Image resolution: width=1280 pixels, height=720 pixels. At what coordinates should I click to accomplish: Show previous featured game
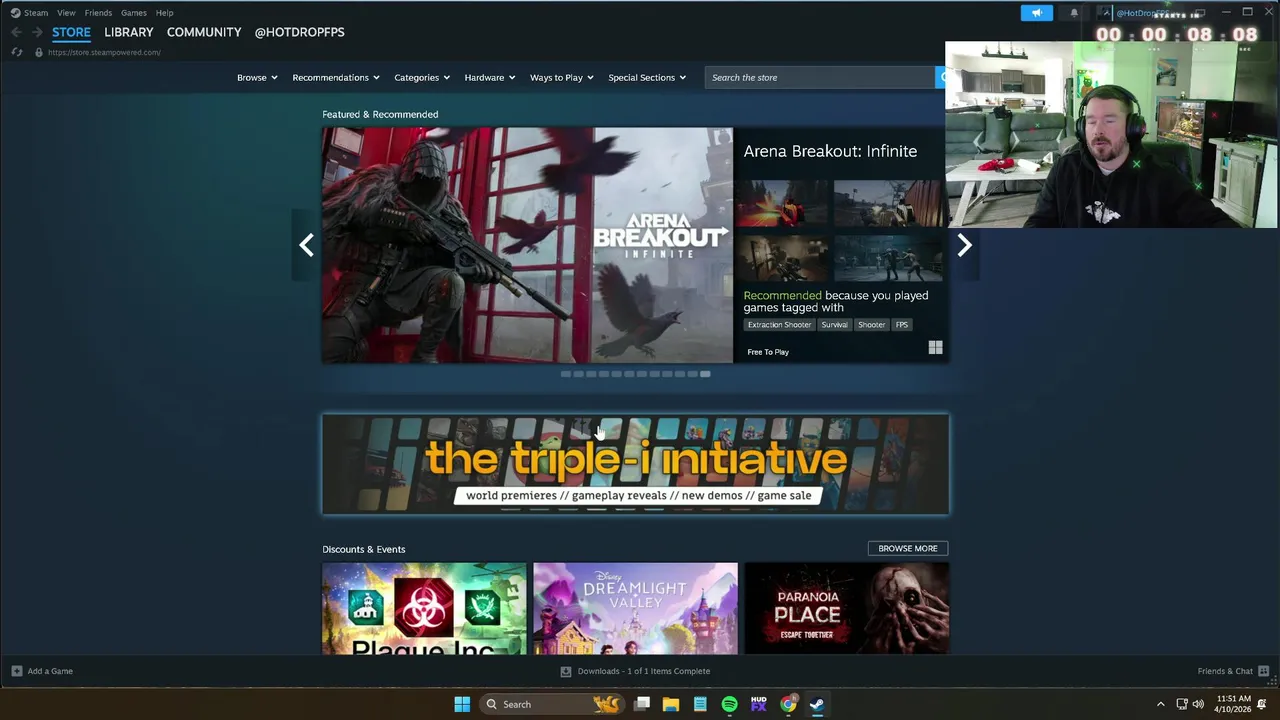click(306, 245)
